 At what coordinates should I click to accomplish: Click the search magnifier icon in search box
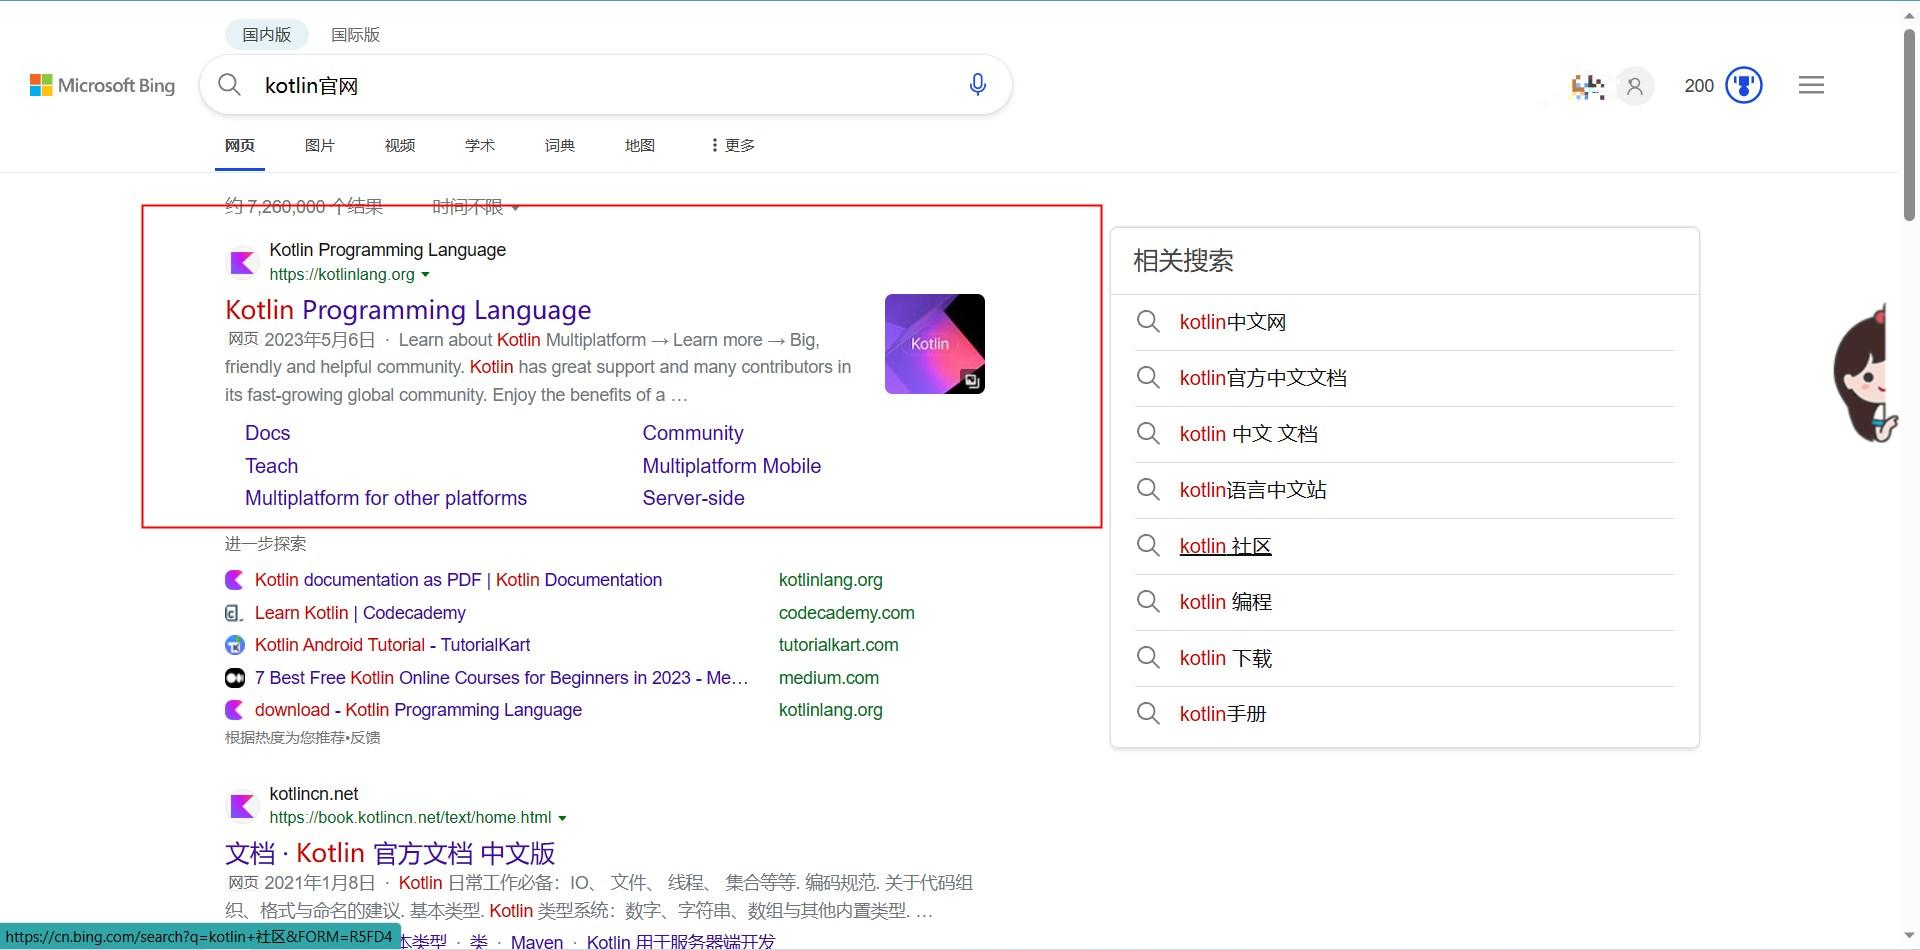[x=229, y=85]
